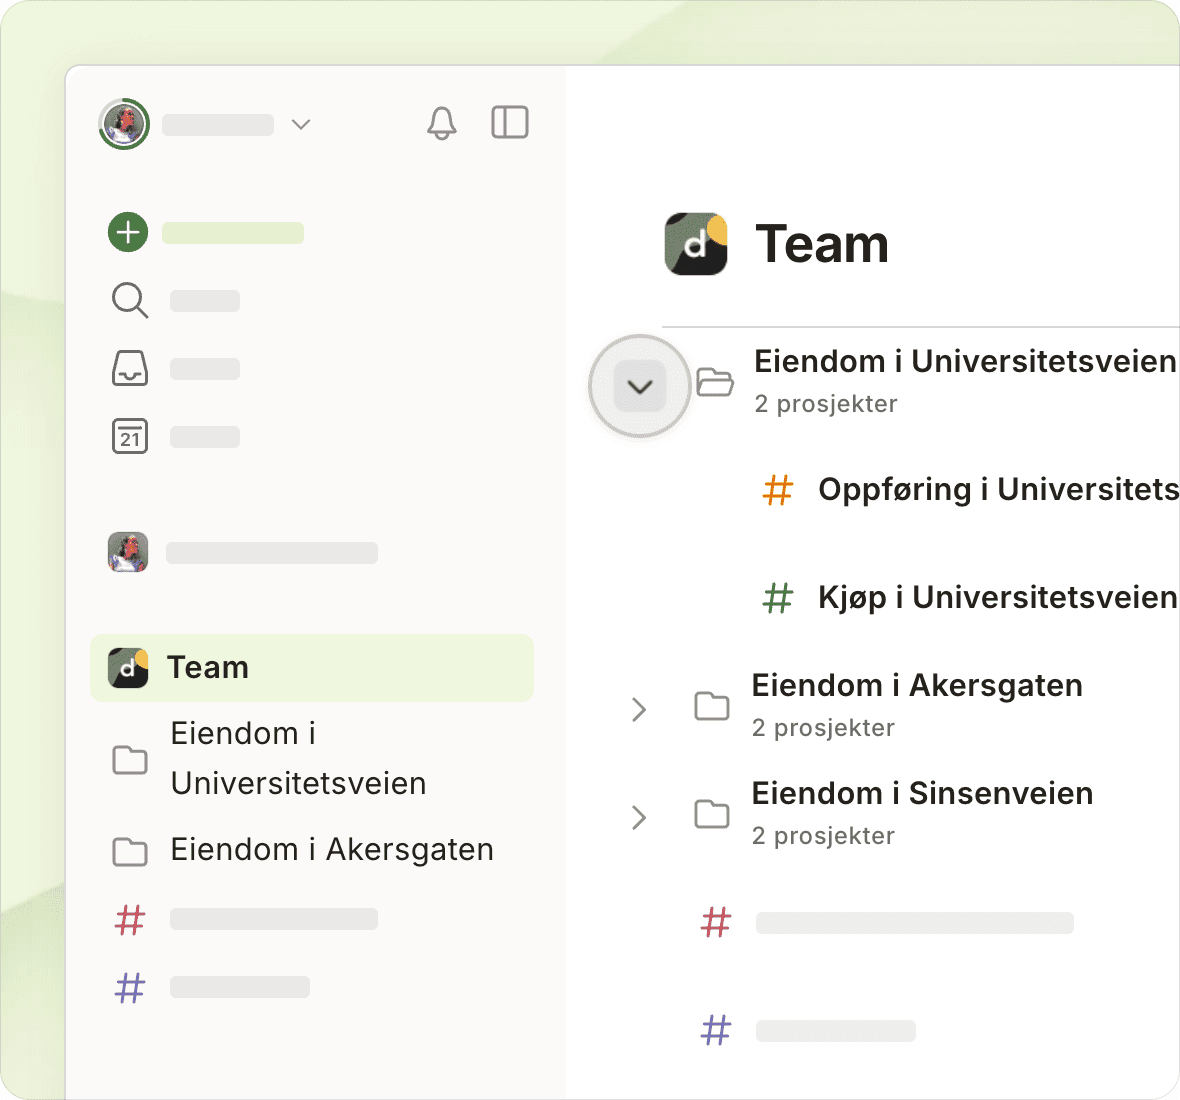Screen dimensions: 1180x1100
Task: Open search with the magnifier icon
Action: click(x=130, y=300)
